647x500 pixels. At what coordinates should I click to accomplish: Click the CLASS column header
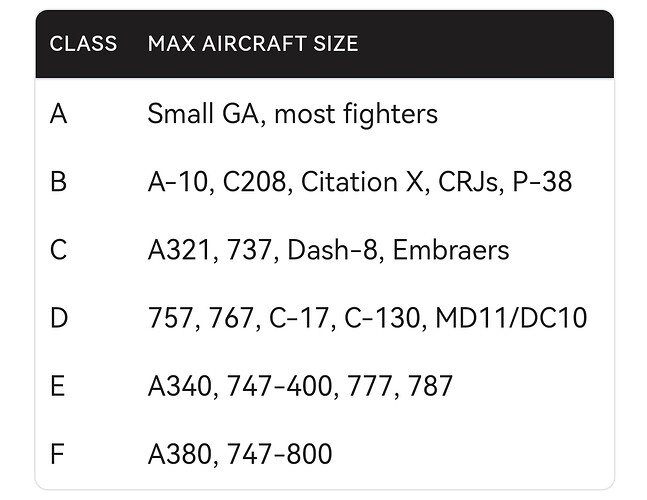click(83, 44)
